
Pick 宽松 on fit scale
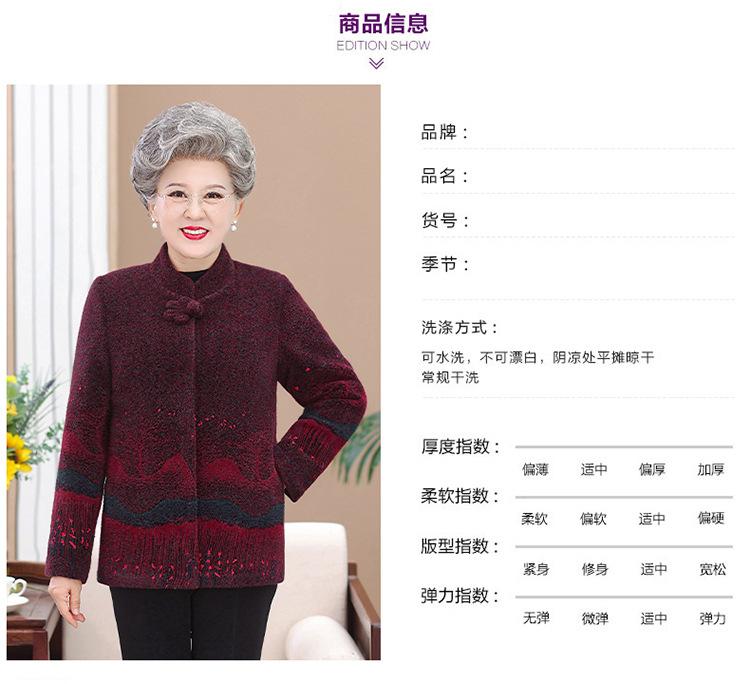[x=713, y=569]
